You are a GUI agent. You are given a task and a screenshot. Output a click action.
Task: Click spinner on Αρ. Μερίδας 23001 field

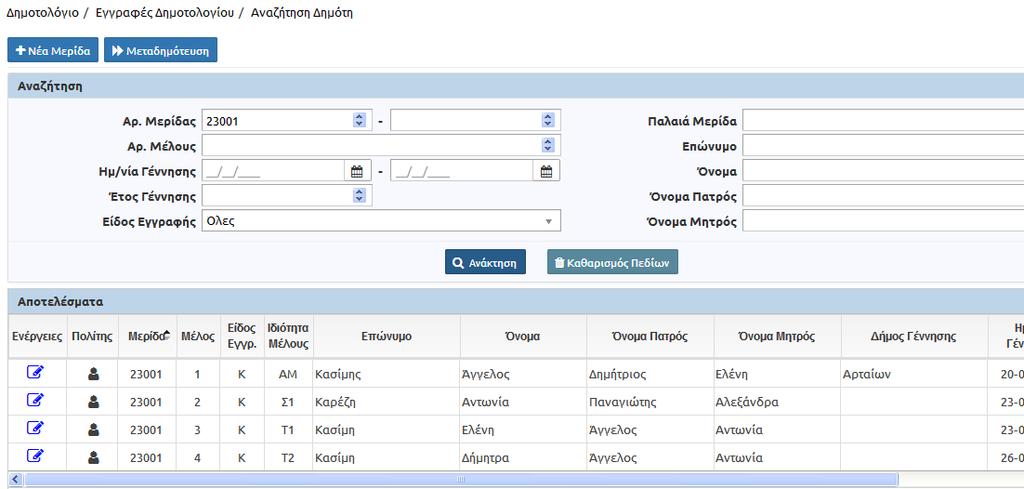[359, 120]
